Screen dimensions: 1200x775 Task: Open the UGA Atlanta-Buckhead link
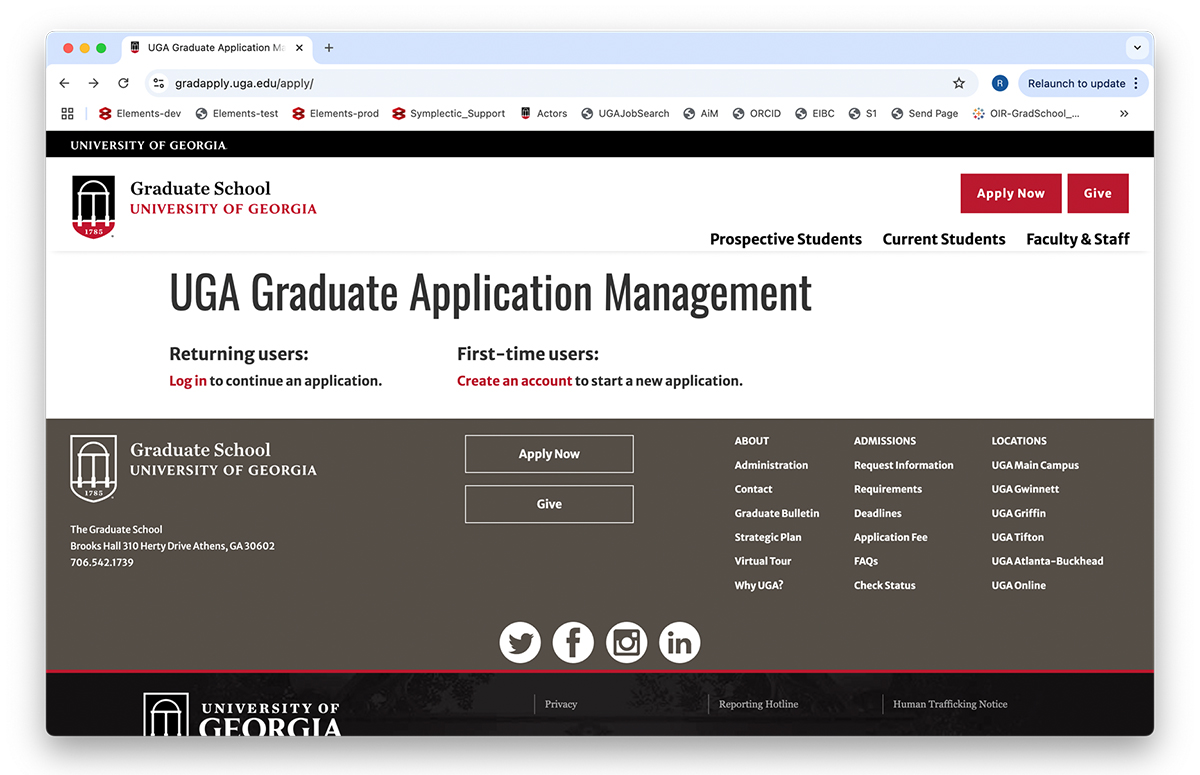1047,561
